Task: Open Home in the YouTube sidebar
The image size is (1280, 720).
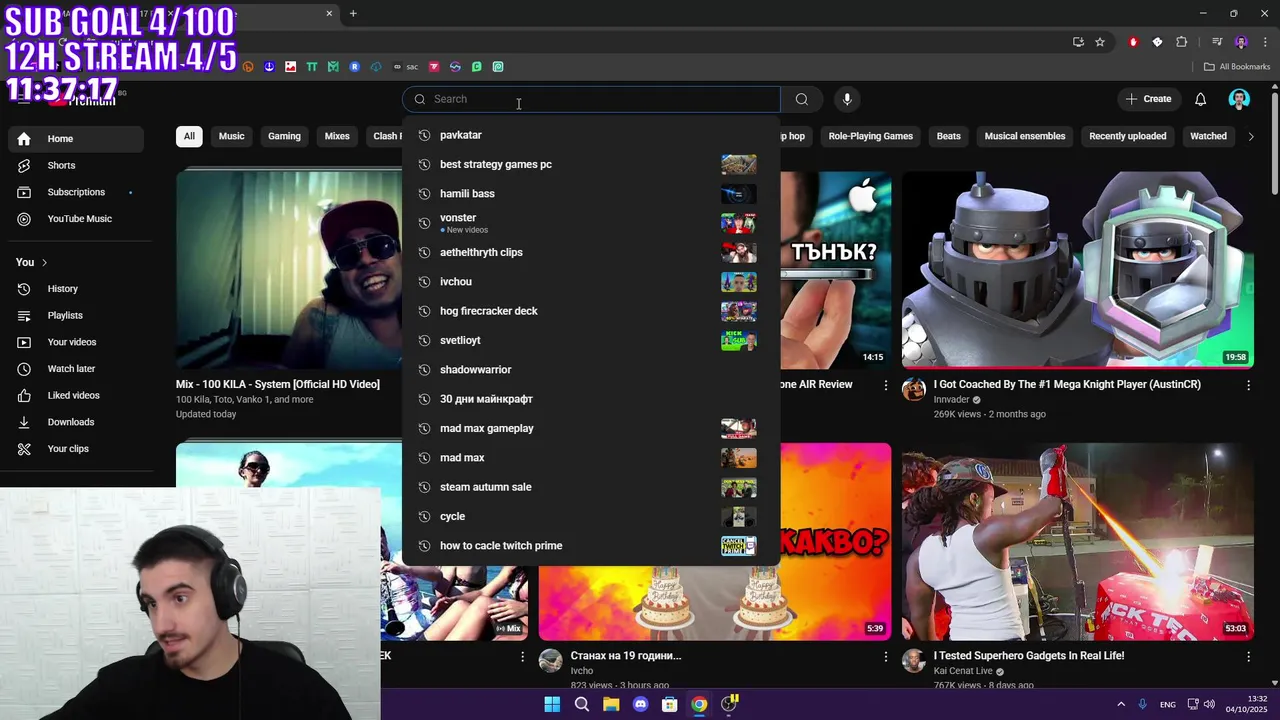Action: [x=76, y=139]
